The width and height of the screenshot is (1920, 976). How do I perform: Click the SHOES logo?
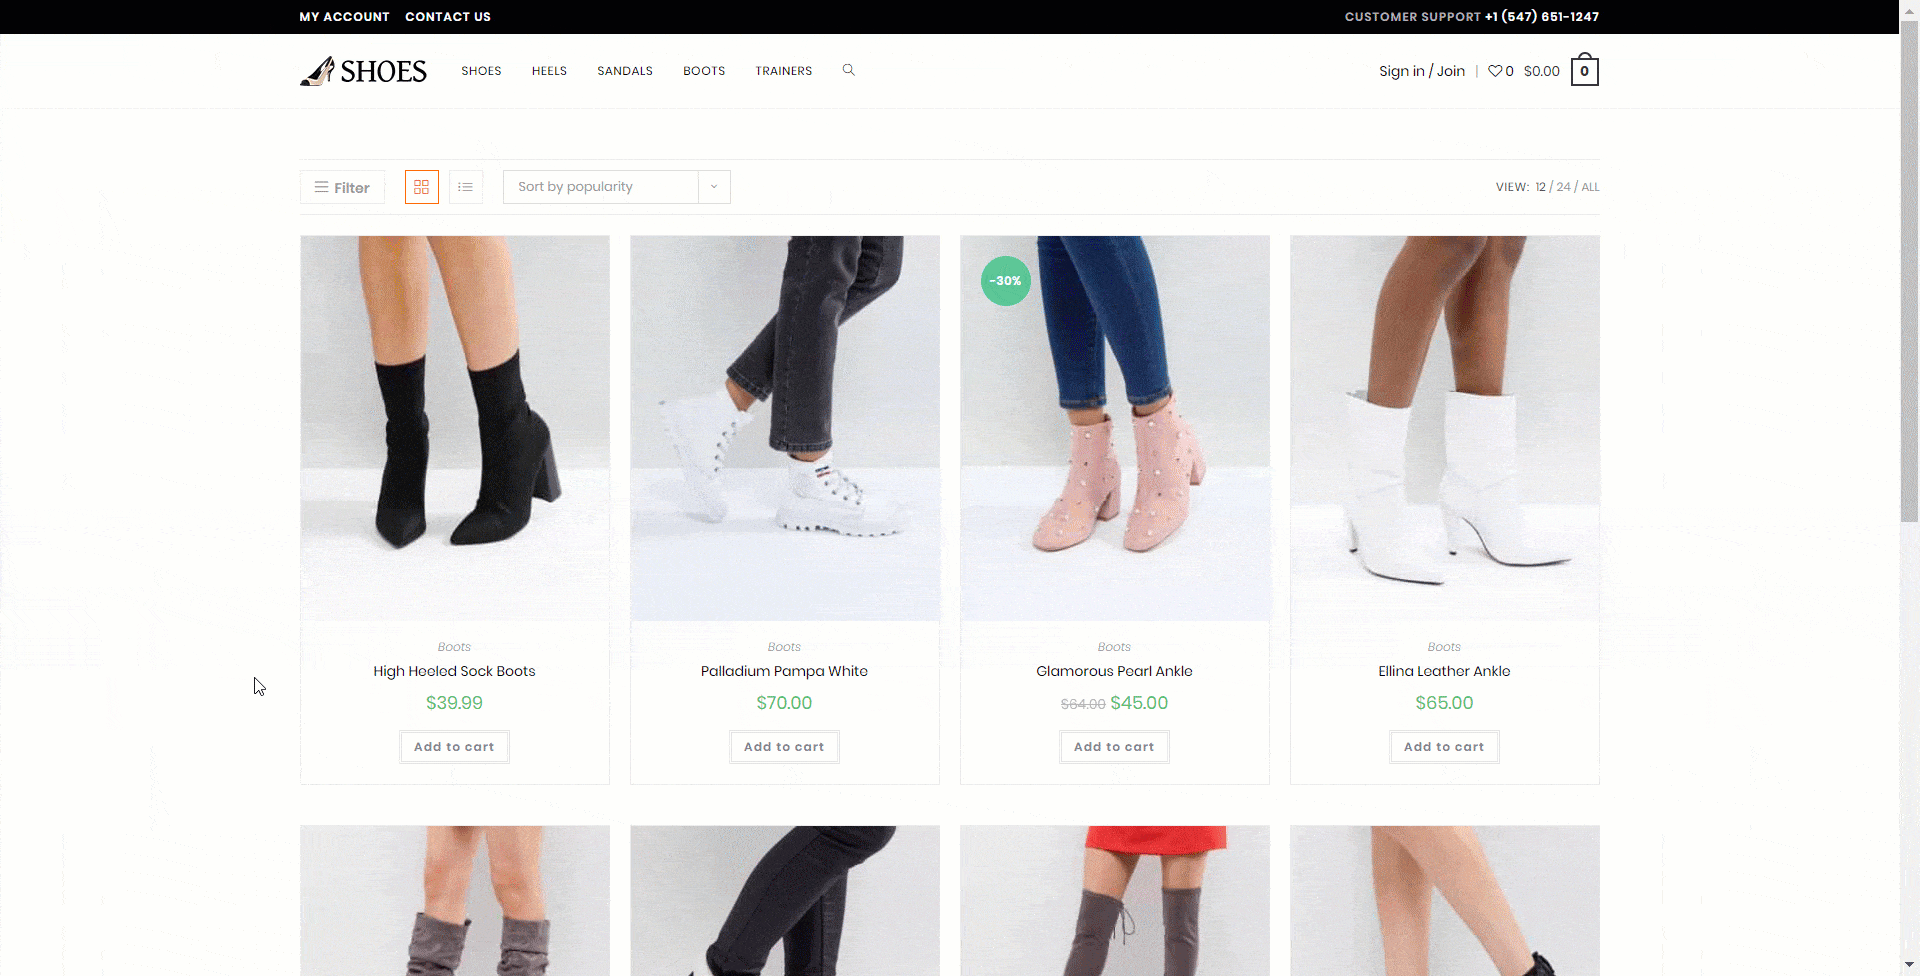[362, 70]
